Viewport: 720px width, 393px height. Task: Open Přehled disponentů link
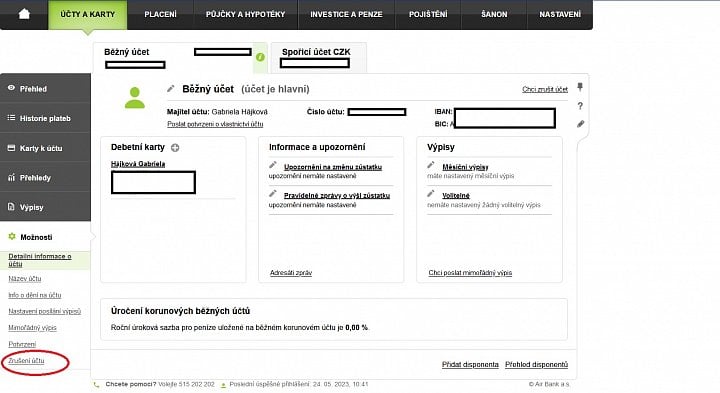coord(536,365)
